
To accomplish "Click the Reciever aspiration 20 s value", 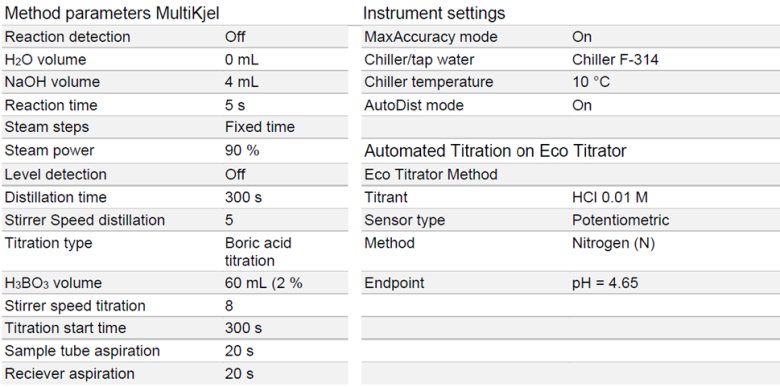I will (x=239, y=374).
